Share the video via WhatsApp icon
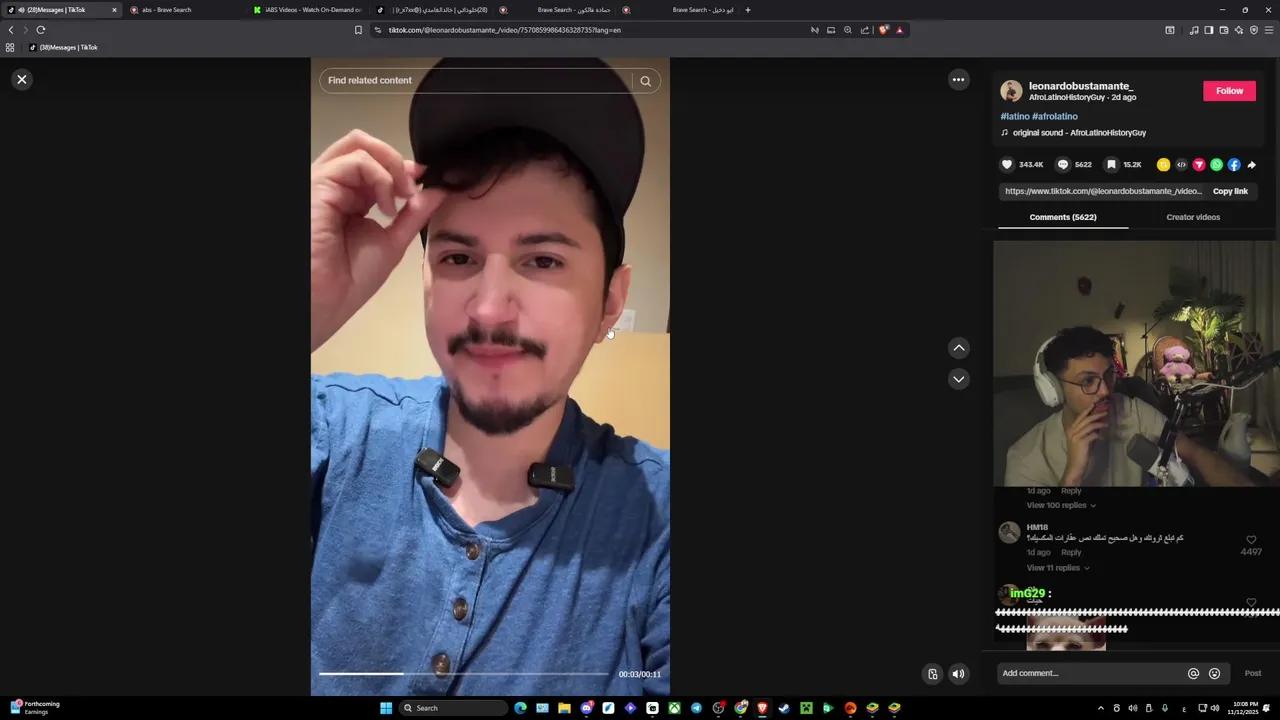The height and width of the screenshot is (720, 1280). [x=1216, y=165]
